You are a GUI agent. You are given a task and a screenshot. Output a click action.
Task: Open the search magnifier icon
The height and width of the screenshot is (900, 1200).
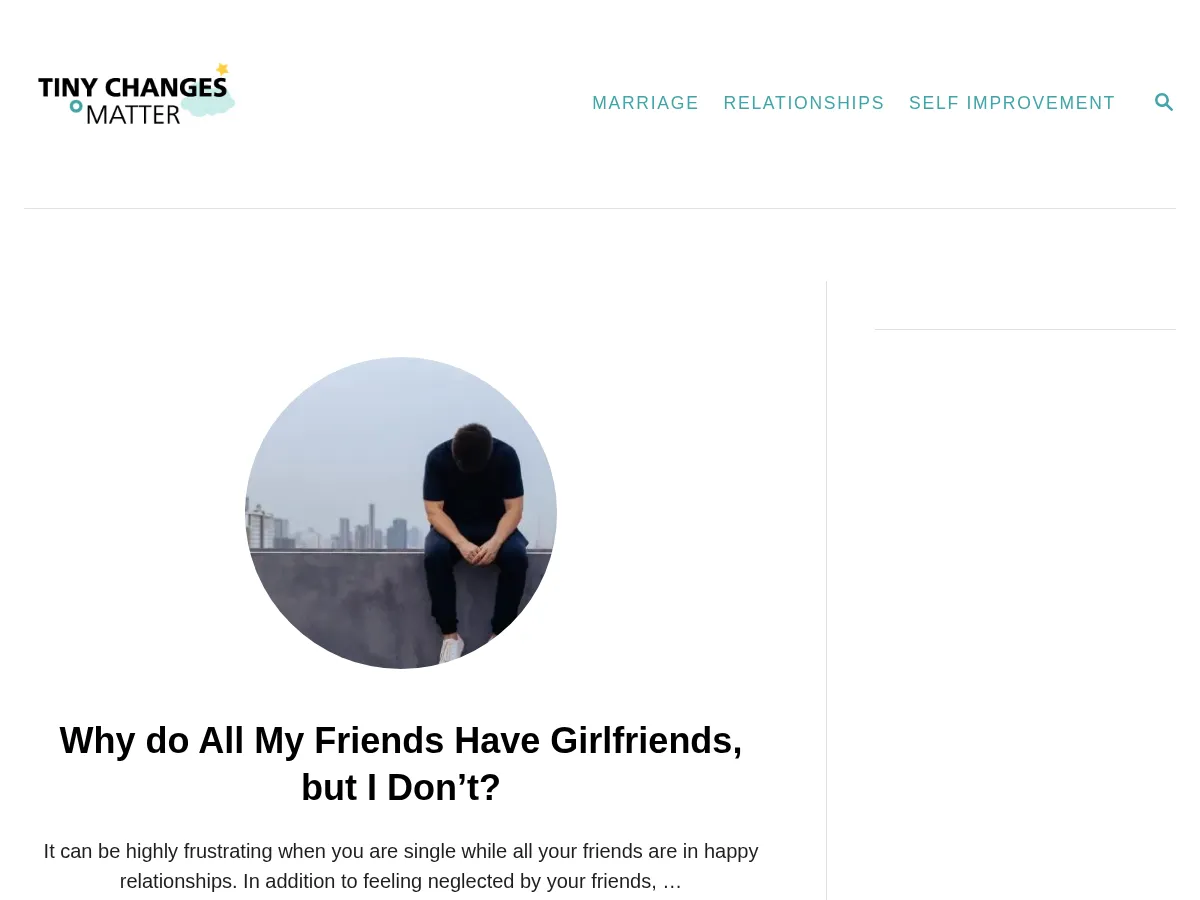point(1163,102)
